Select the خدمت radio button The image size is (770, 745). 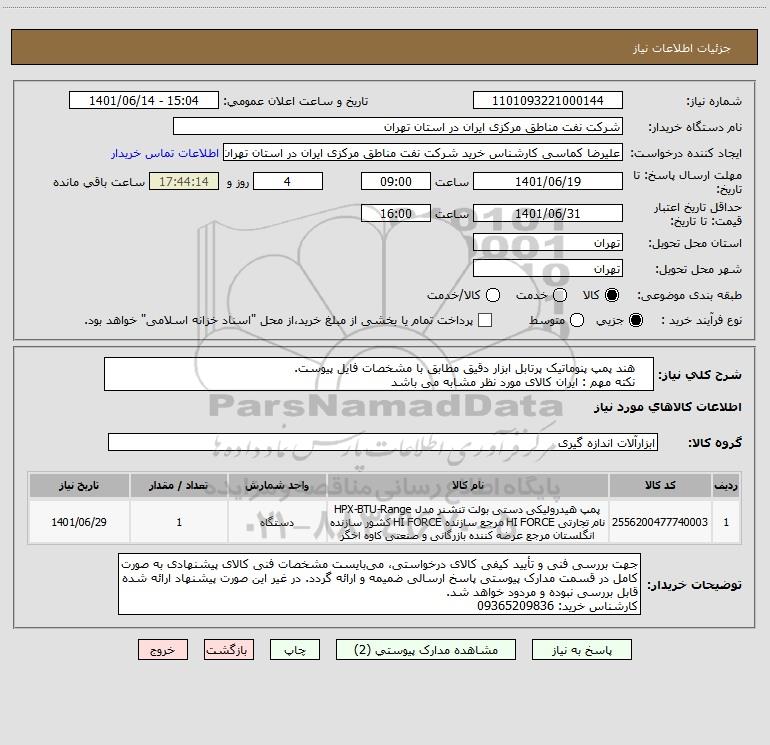click(560, 295)
